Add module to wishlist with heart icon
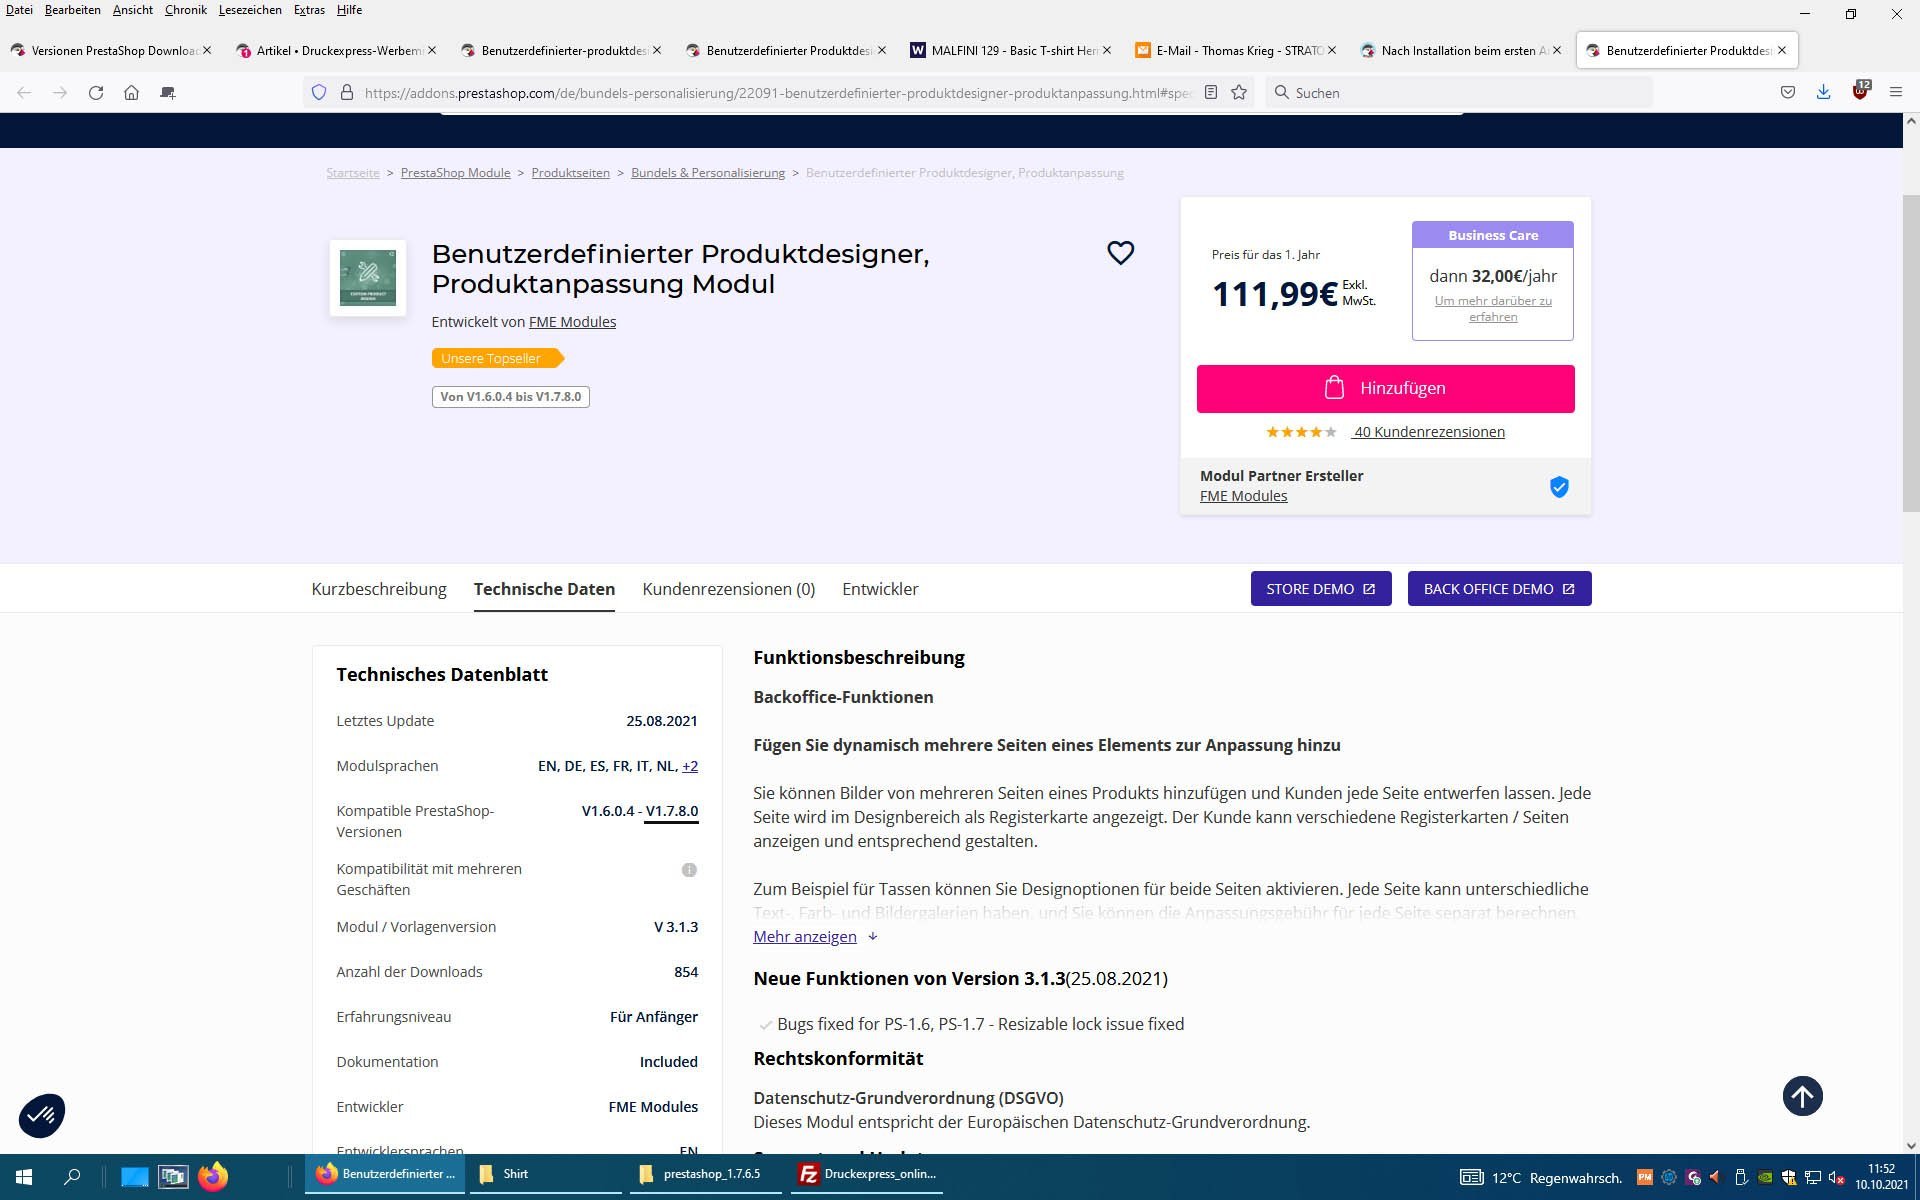This screenshot has width=1920, height=1200. (1120, 253)
